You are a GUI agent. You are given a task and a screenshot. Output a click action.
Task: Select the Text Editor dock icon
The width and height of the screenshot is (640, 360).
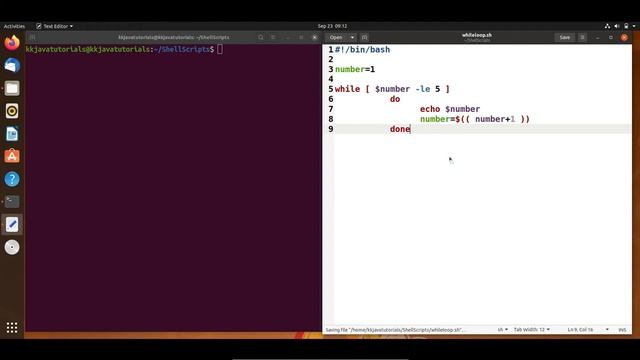coord(12,224)
